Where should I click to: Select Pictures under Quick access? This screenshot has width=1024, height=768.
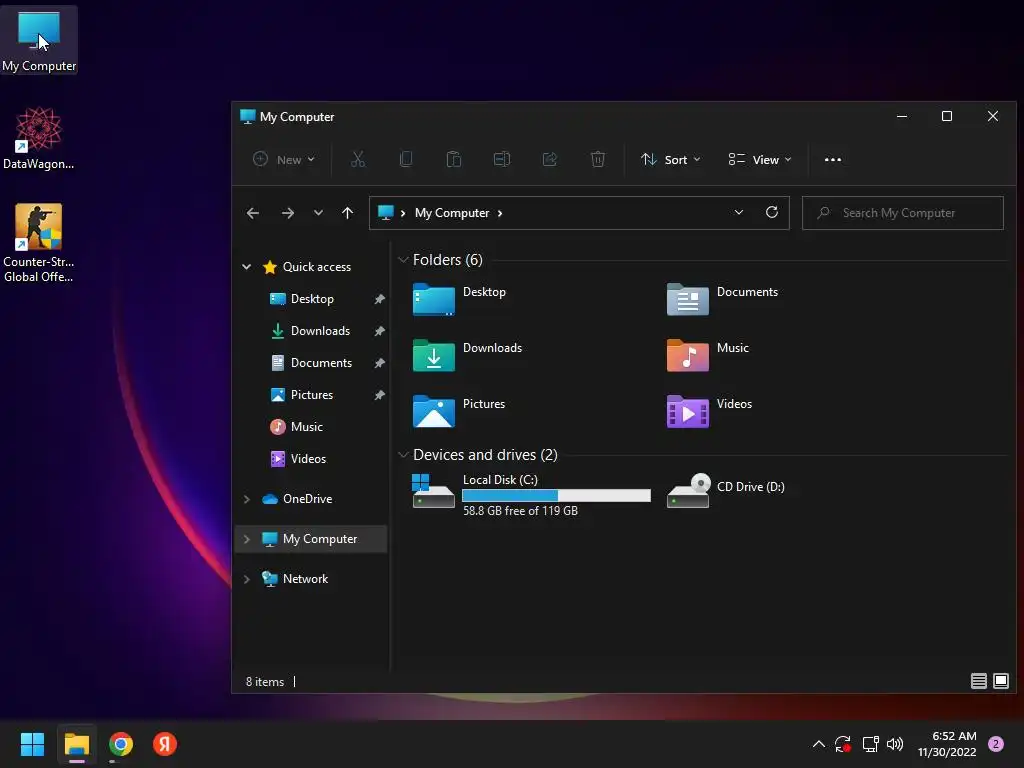point(312,394)
